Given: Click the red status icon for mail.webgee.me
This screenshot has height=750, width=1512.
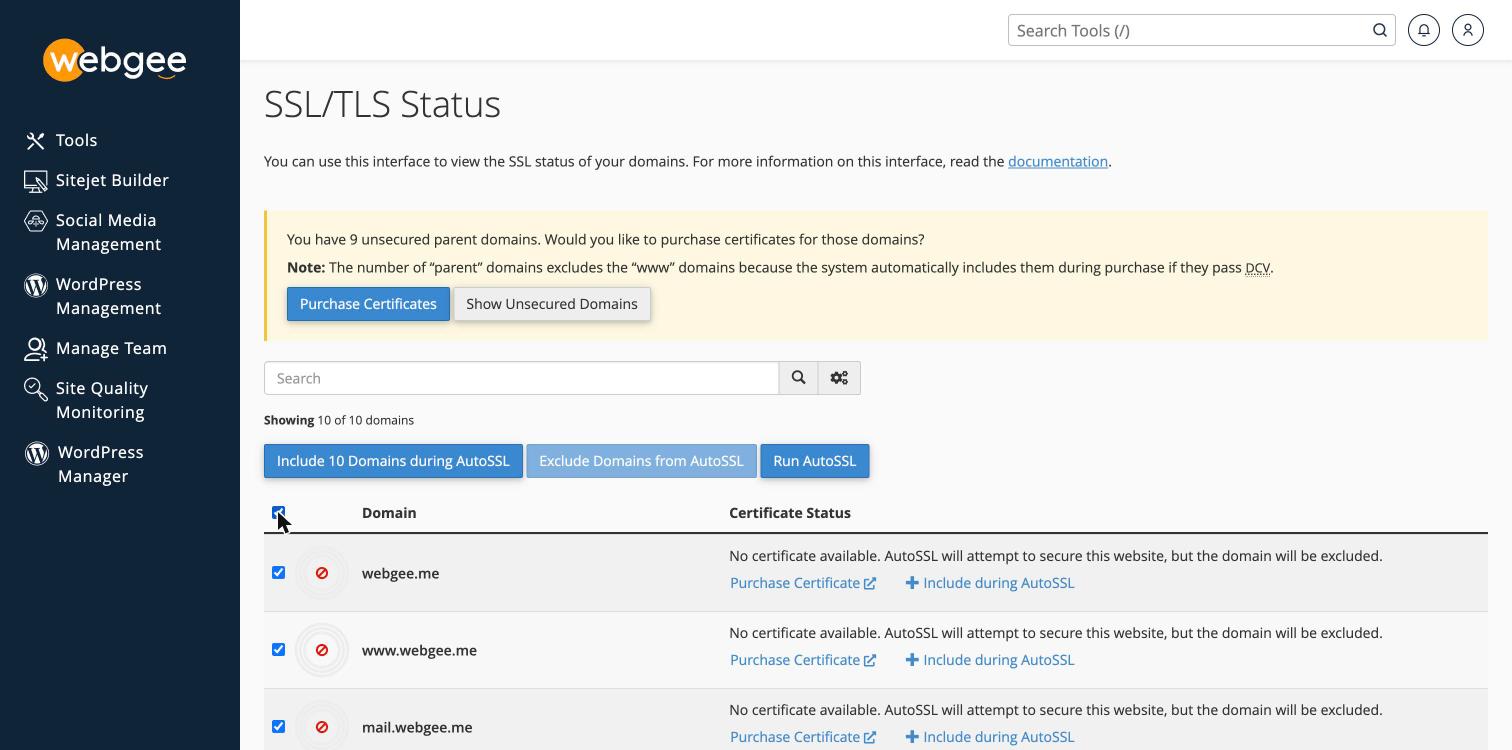Looking at the screenshot, I should coord(322,727).
